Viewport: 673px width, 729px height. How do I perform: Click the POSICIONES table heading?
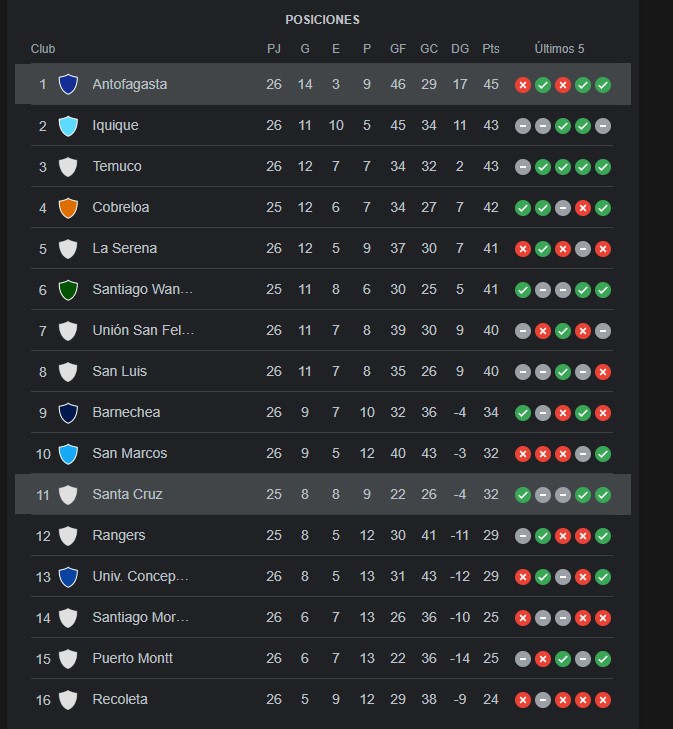point(322,20)
